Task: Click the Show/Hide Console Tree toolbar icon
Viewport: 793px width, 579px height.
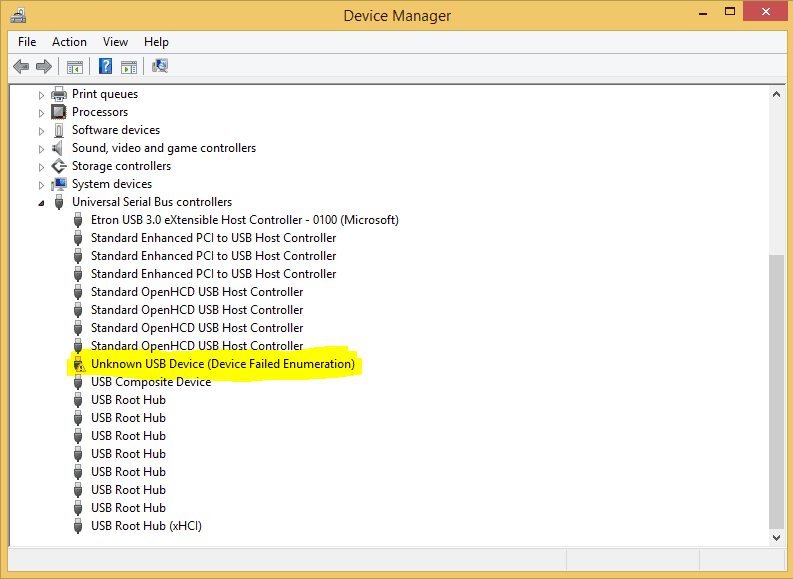Action: [75, 66]
